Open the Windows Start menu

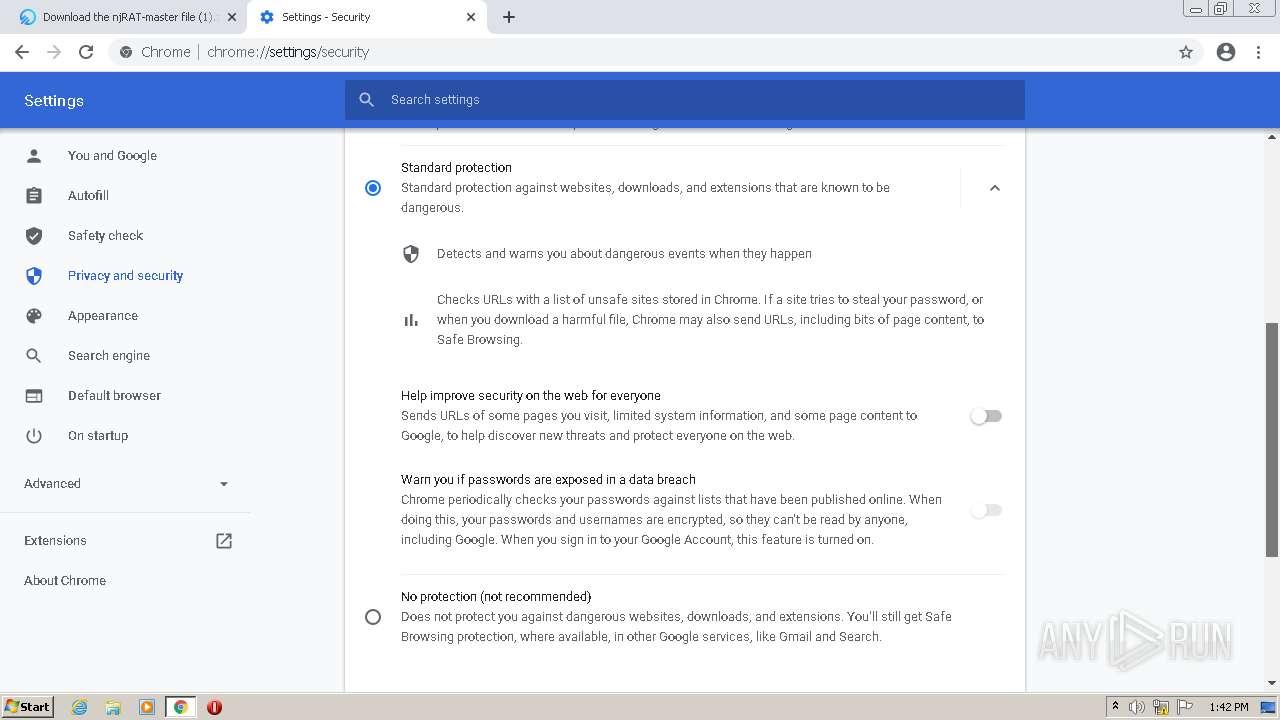click(x=27, y=707)
